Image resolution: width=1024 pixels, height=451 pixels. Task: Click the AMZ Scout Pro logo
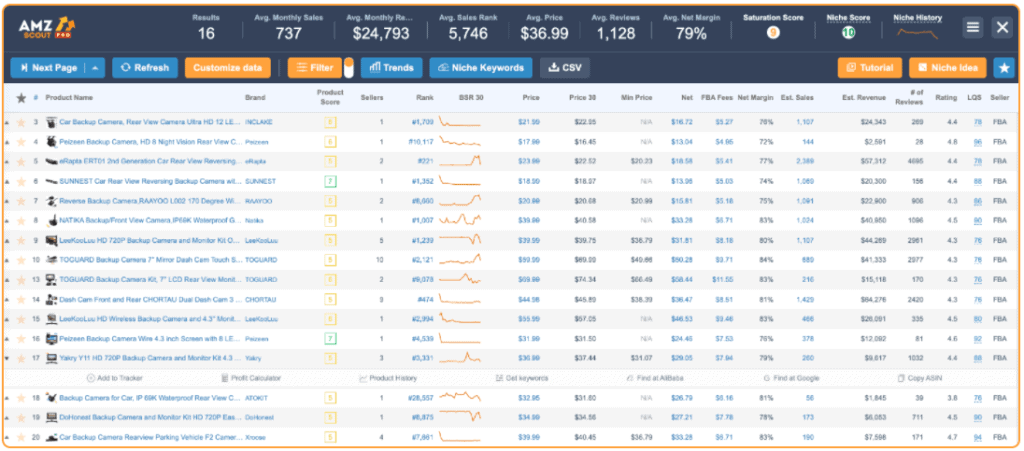tap(46, 27)
